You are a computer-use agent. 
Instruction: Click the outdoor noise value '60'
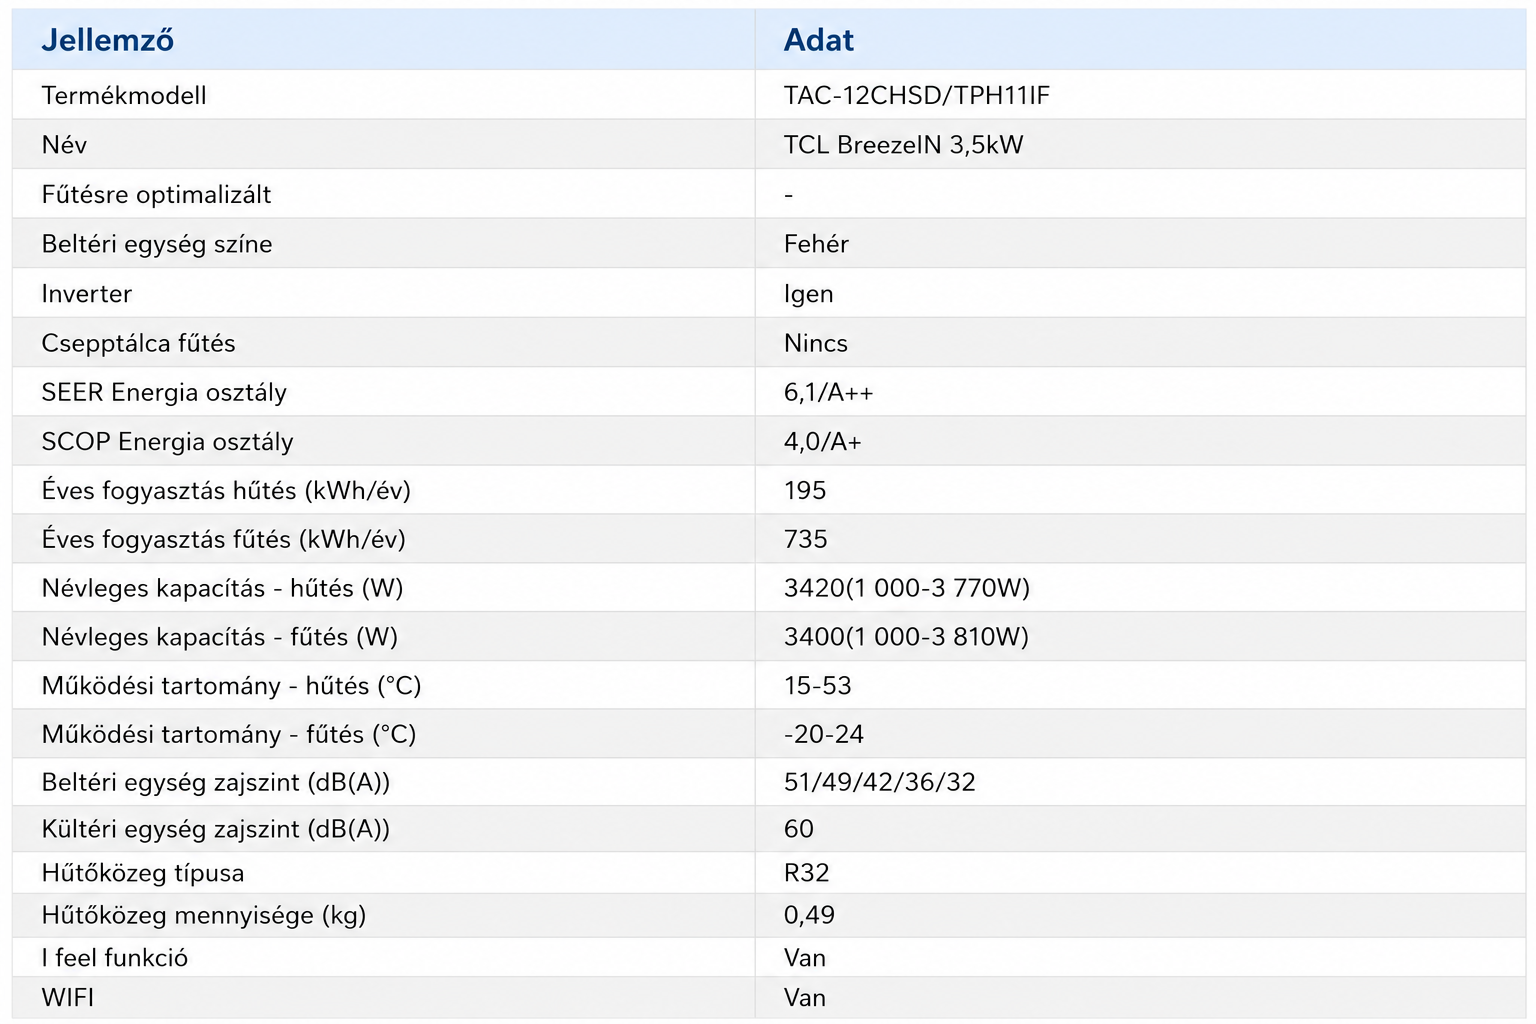pos(798,829)
